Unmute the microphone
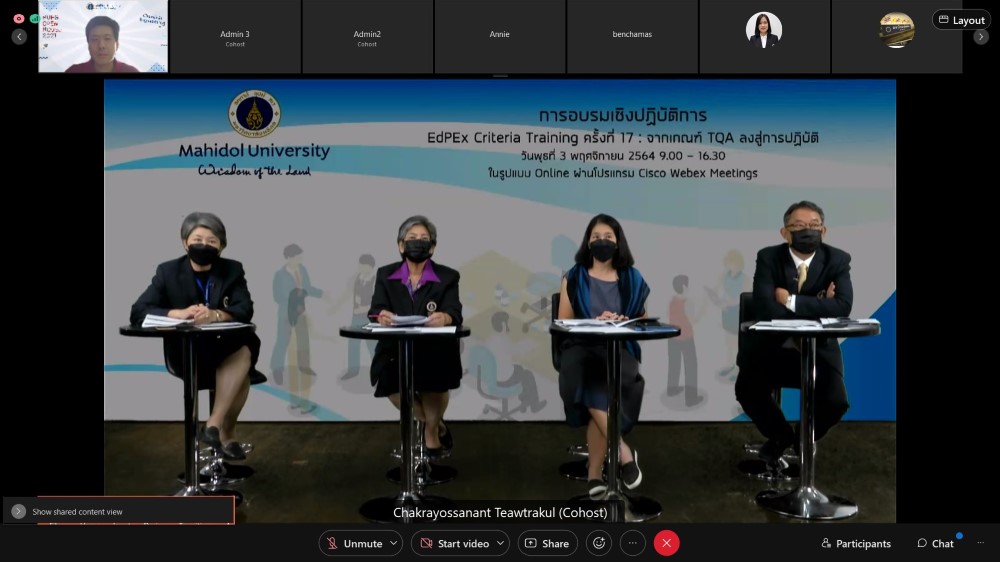Screen dimensions: 1000x562 point(353,543)
